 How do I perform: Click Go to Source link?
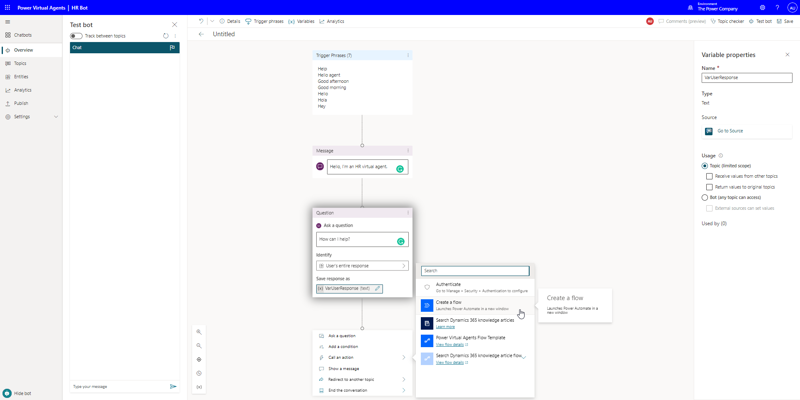tap(730, 131)
